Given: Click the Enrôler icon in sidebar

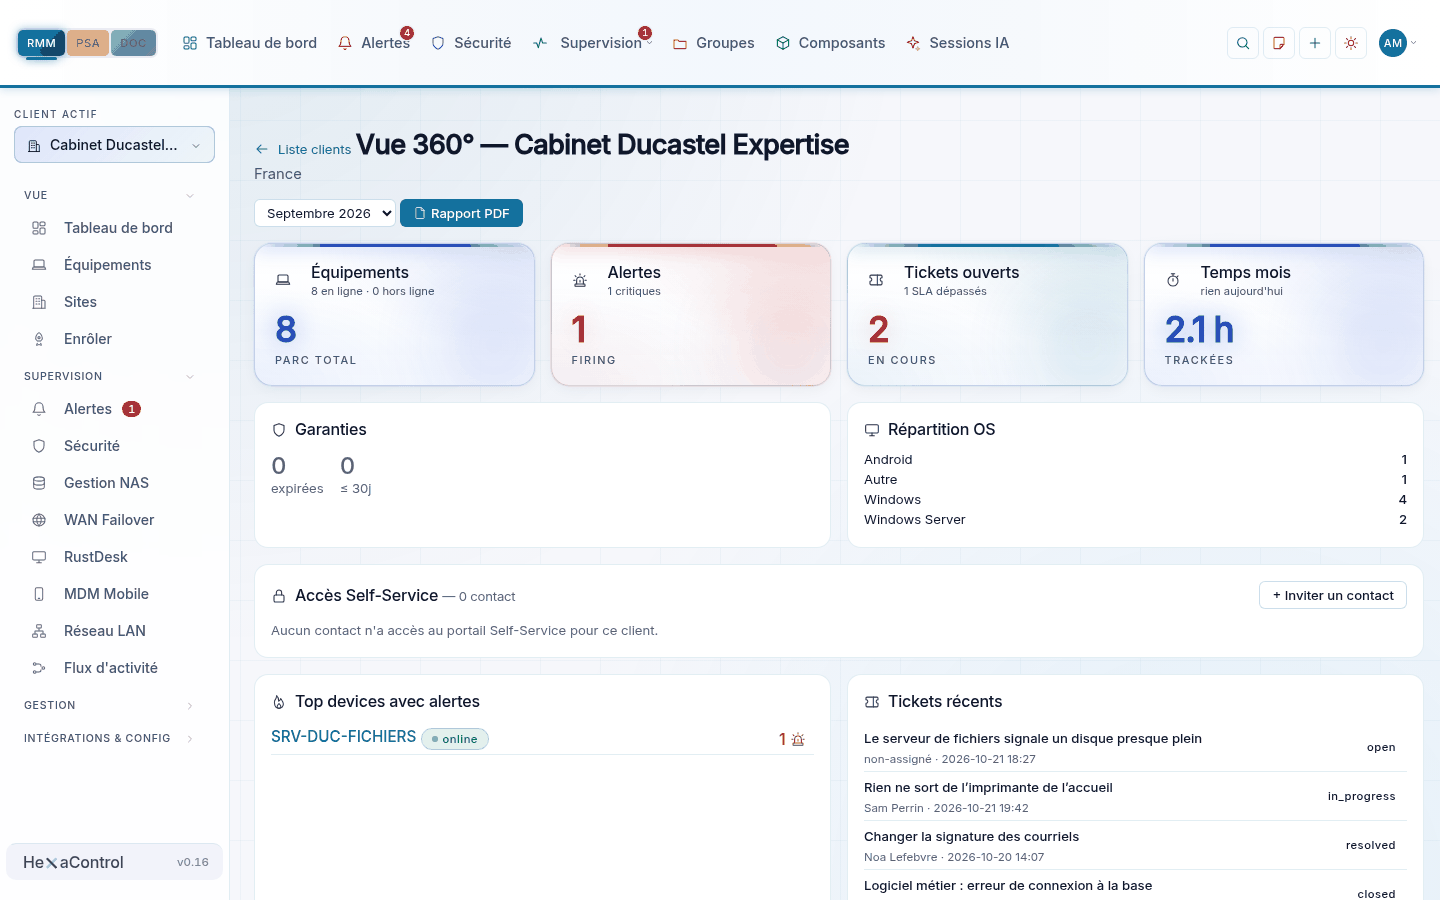Looking at the screenshot, I should pyautogui.click(x=39, y=339).
